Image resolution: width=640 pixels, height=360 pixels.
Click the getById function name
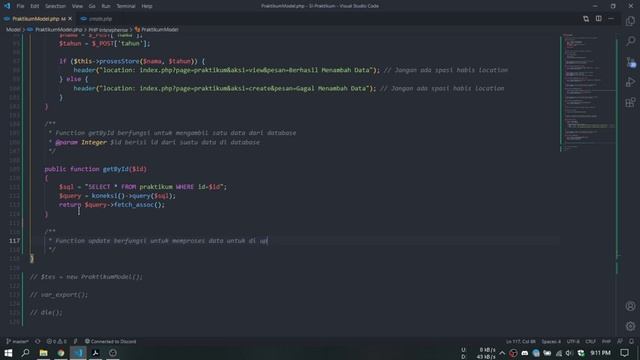[x=116, y=169]
